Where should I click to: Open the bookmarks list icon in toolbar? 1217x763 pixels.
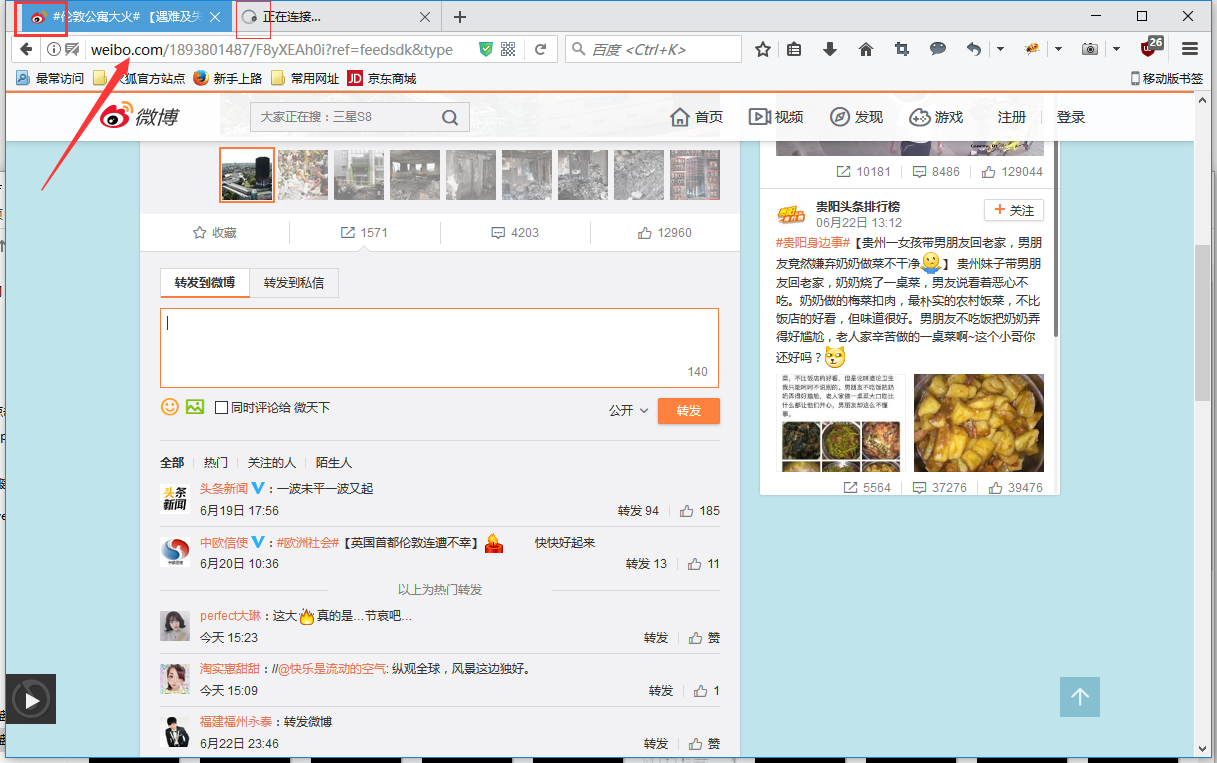coord(794,49)
